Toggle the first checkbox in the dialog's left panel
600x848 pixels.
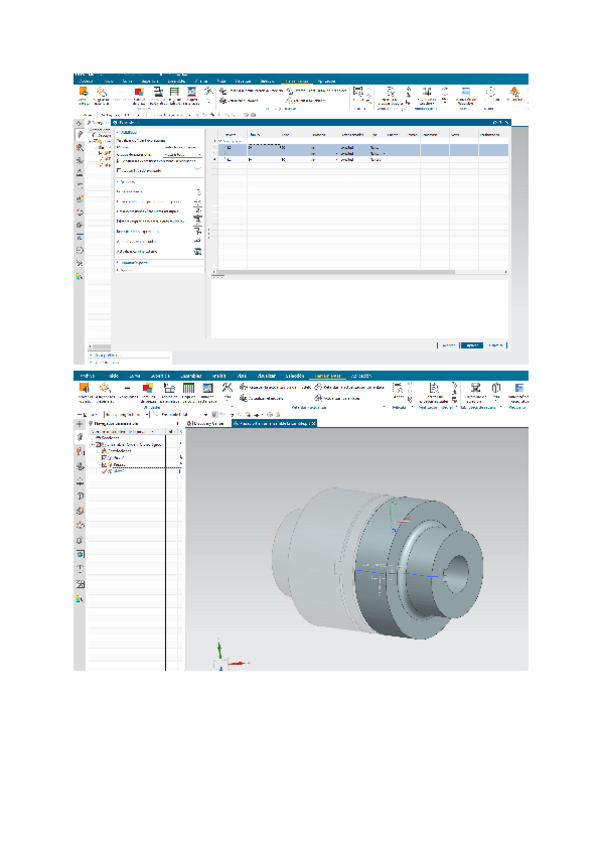[x=119, y=170]
